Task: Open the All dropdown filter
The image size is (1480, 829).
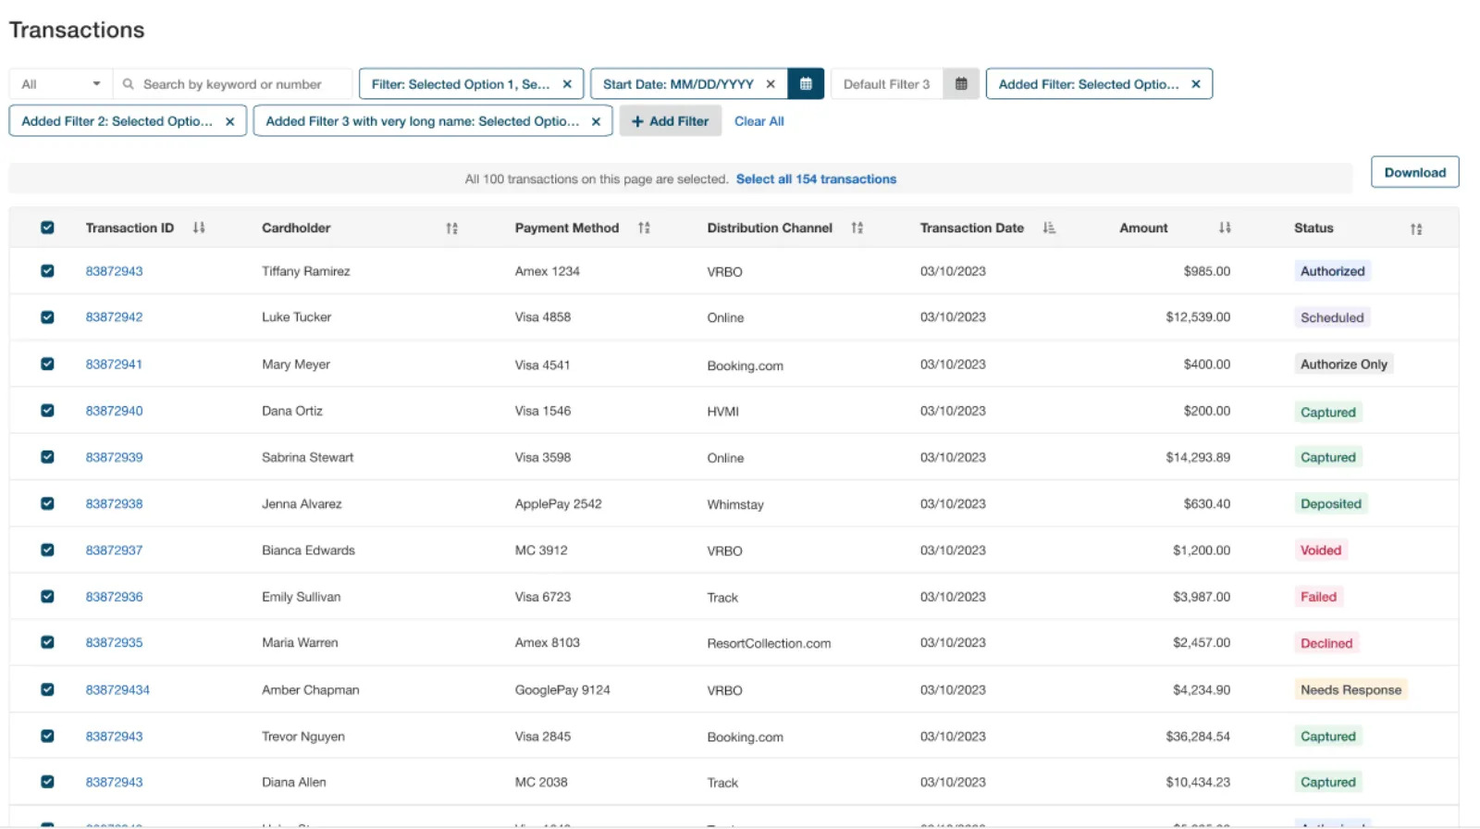Action: tap(60, 83)
